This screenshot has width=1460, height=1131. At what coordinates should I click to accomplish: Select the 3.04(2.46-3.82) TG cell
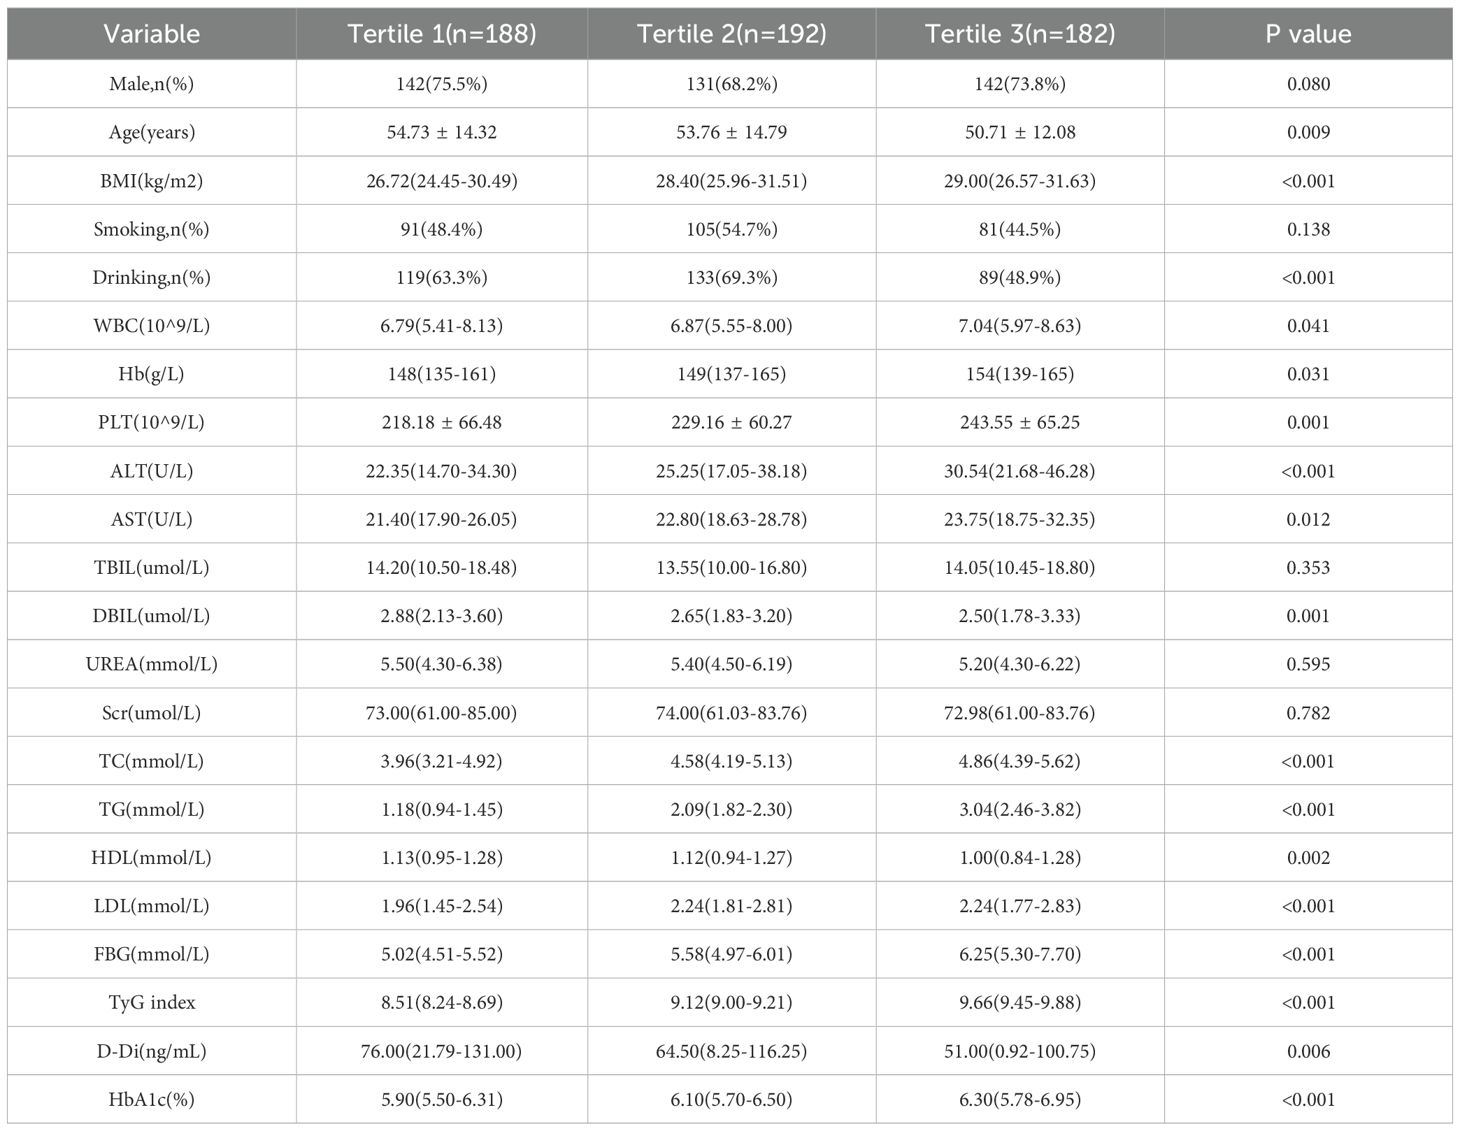click(1020, 809)
